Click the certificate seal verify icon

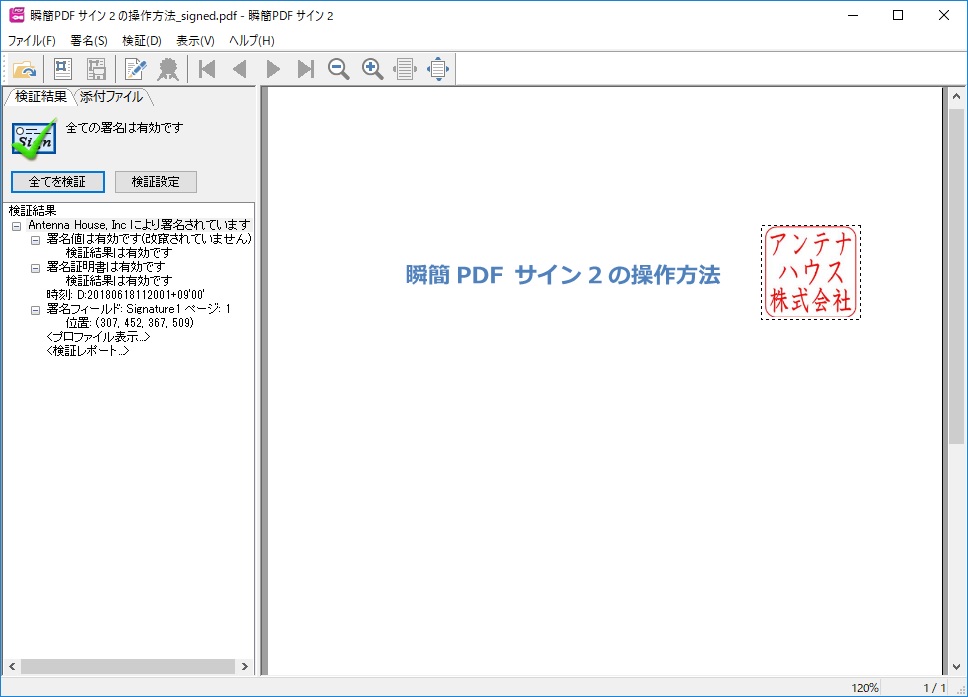click(x=168, y=69)
